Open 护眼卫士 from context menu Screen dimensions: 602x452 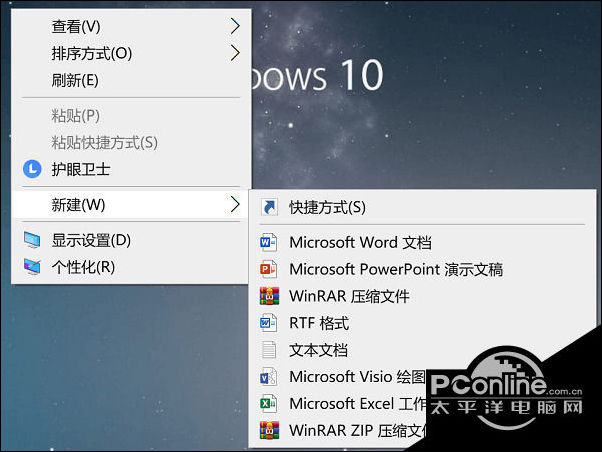131,169
